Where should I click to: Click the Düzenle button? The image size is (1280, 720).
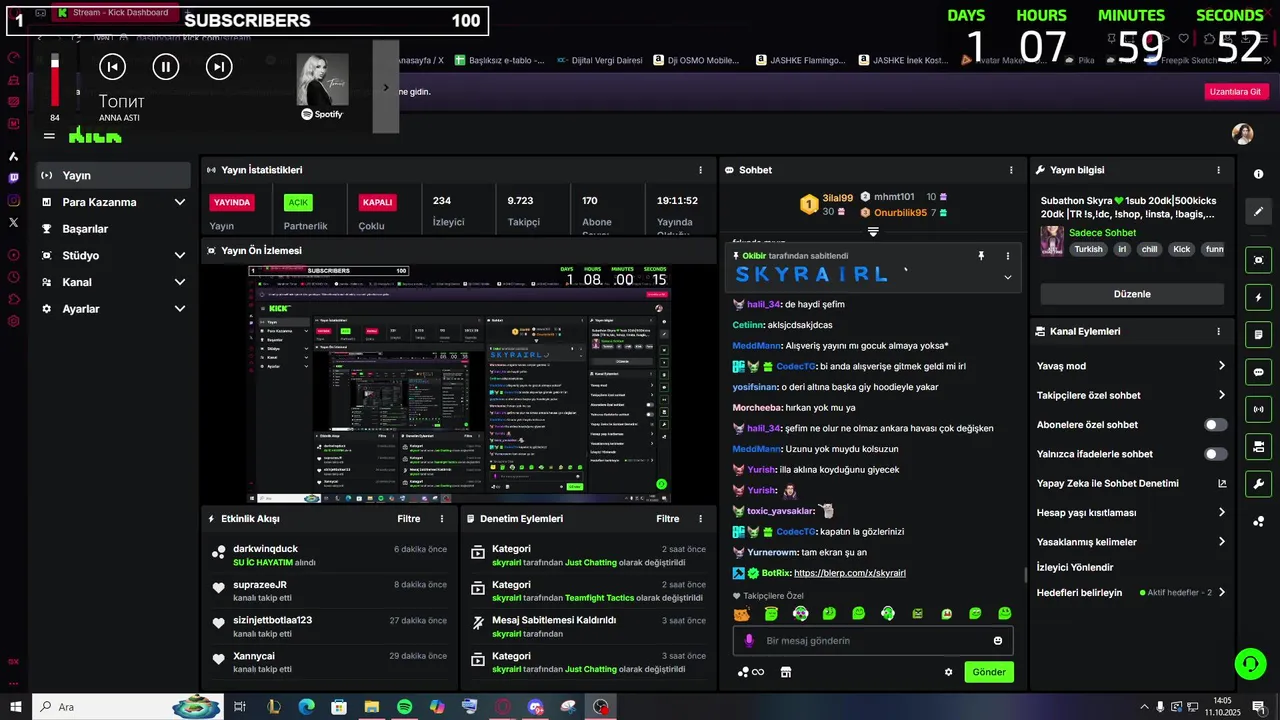[x=1132, y=294]
